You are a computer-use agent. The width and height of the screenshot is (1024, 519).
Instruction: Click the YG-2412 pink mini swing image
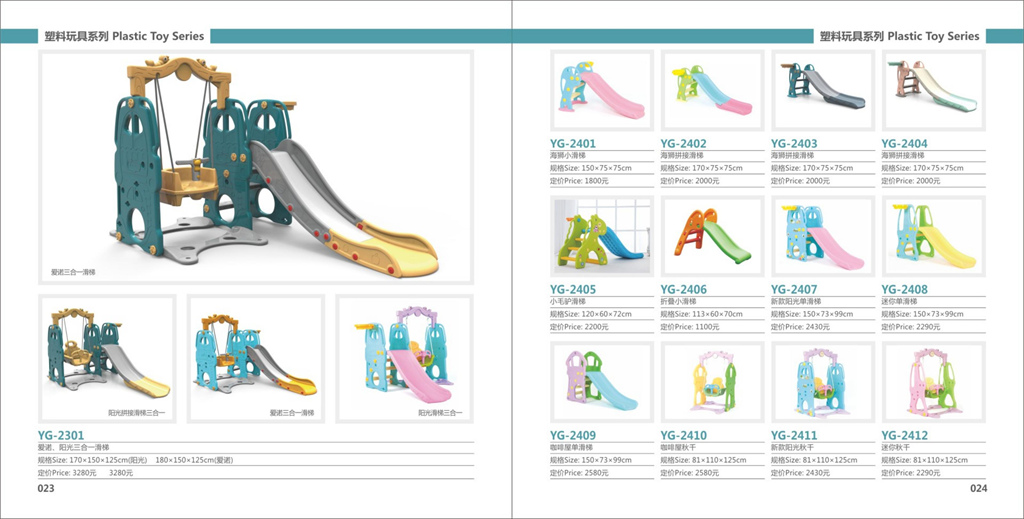933,382
